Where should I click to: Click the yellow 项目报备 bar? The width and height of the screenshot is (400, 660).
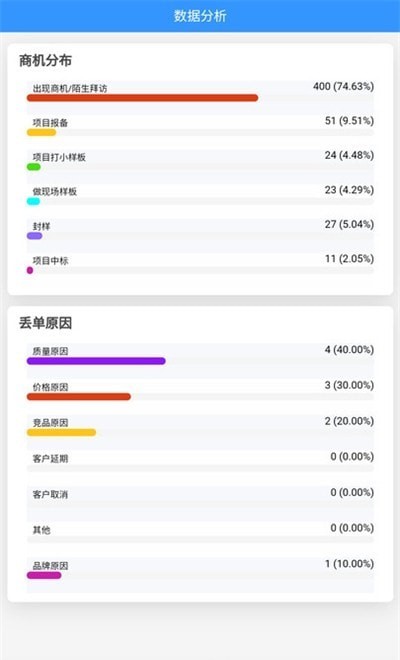41,132
